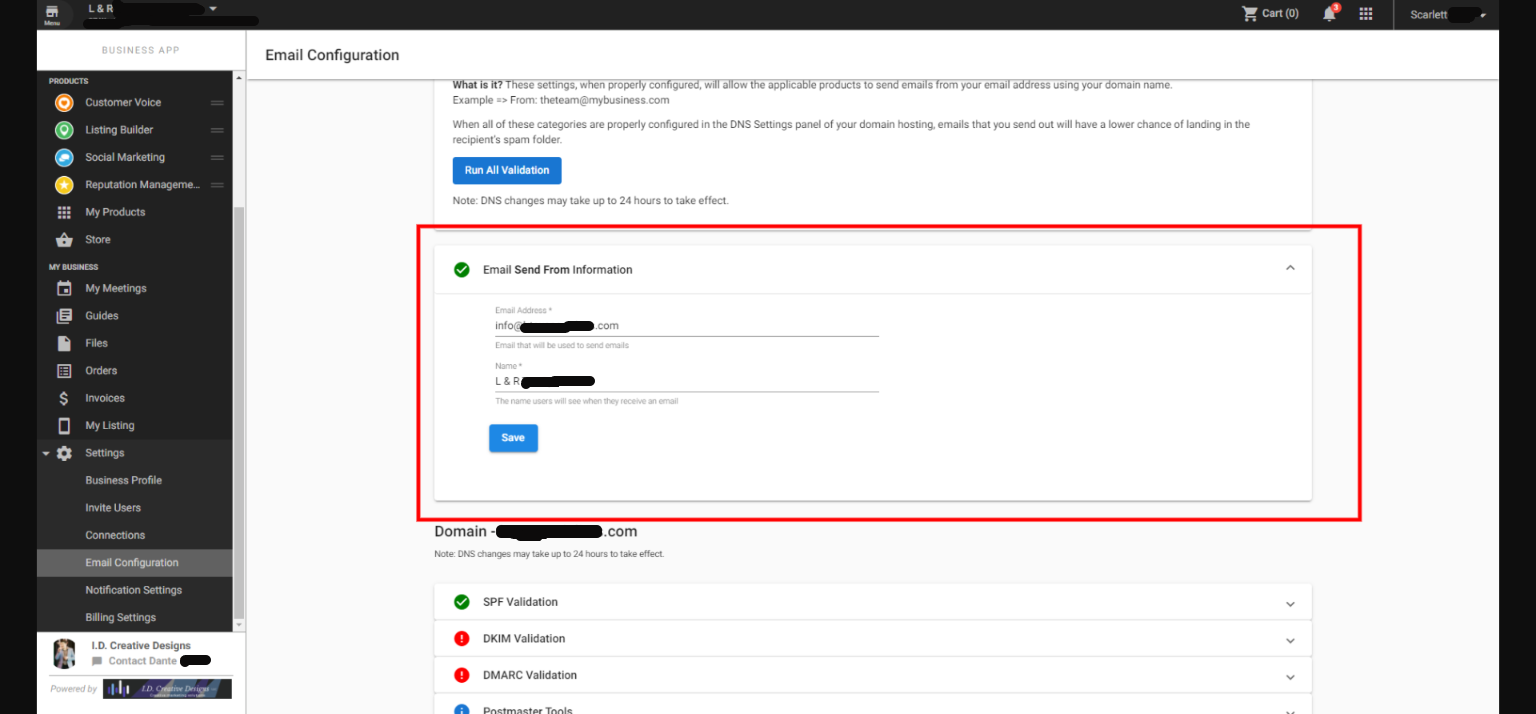Click Email Send From green check icon
Image resolution: width=1536 pixels, height=714 pixels.
pyautogui.click(x=462, y=270)
